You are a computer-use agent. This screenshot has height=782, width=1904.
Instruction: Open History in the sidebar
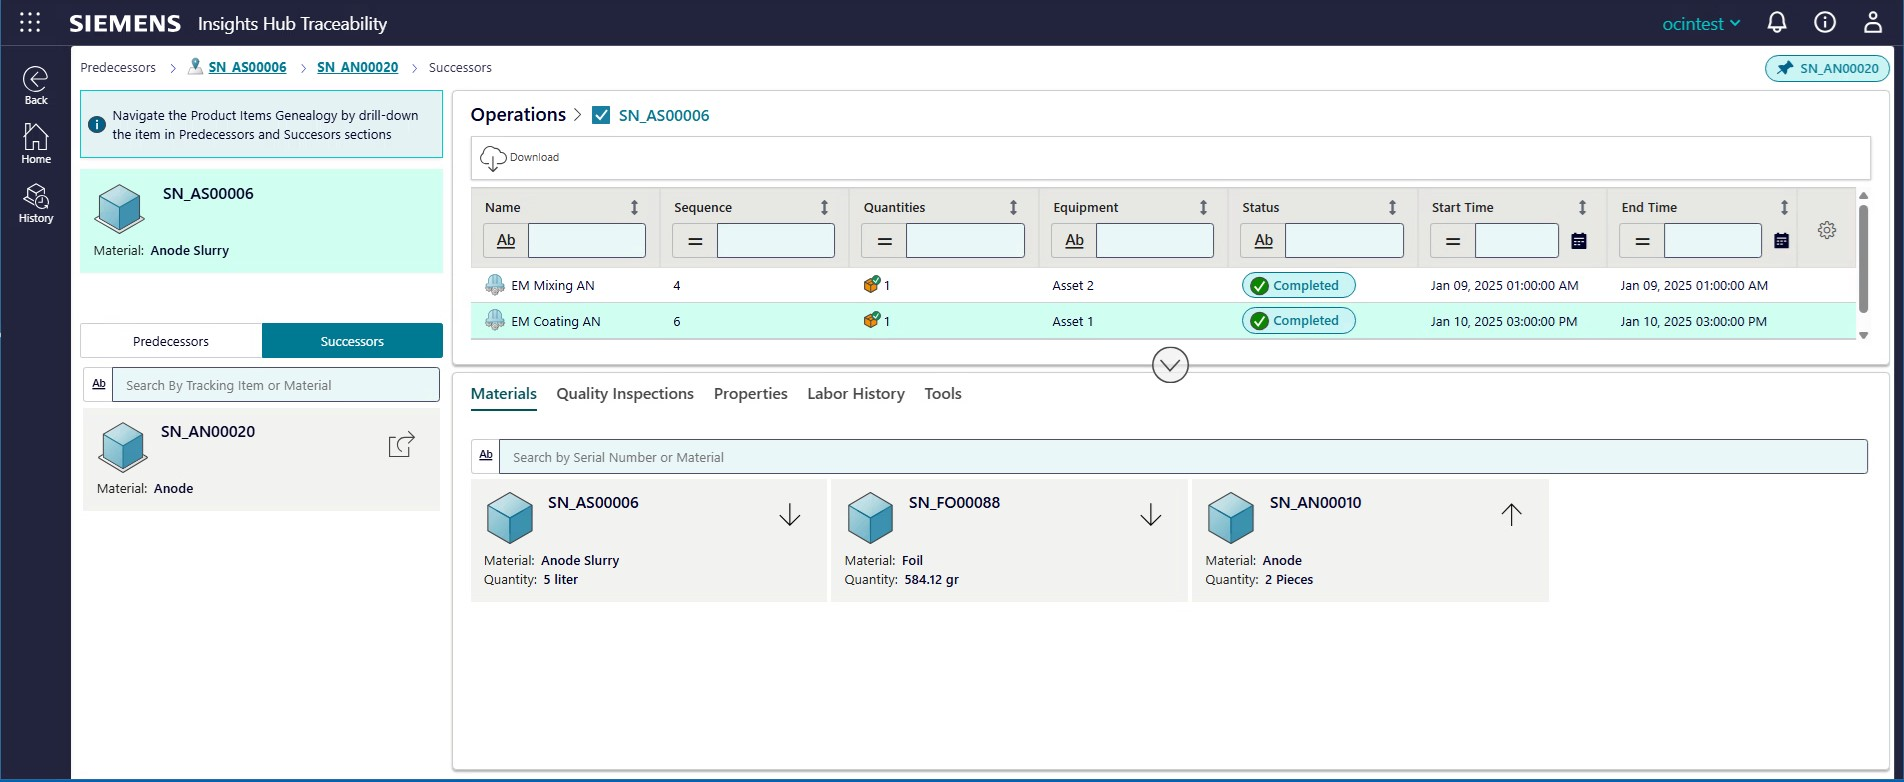[36, 203]
